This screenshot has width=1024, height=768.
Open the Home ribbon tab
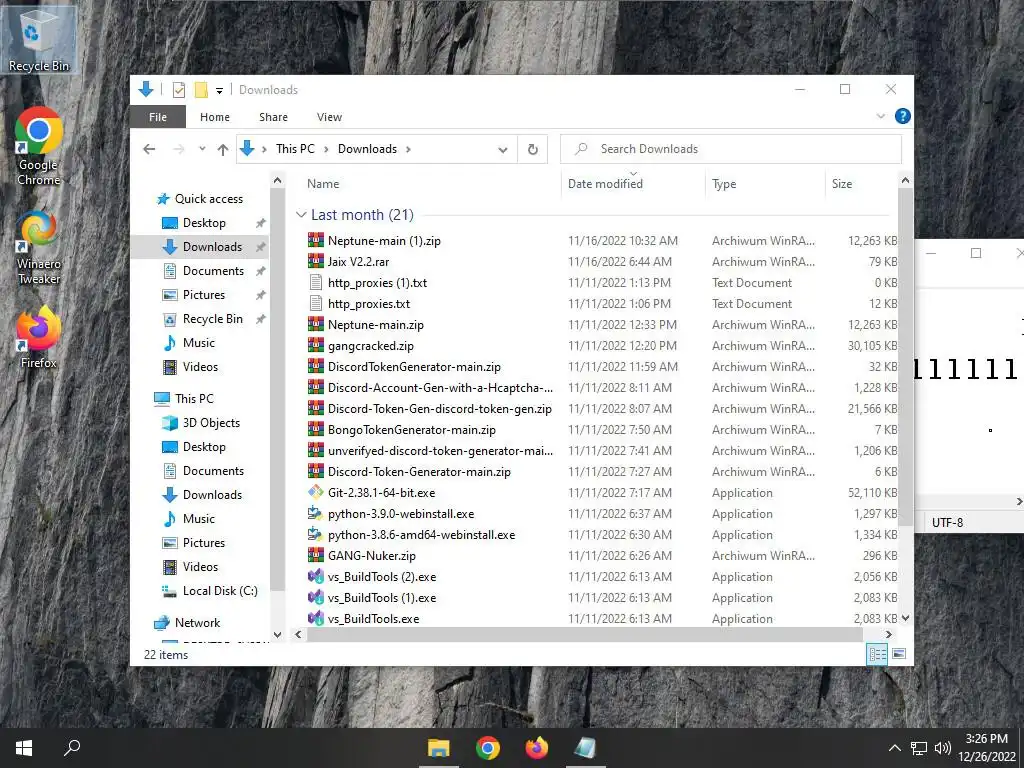click(215, 117)
